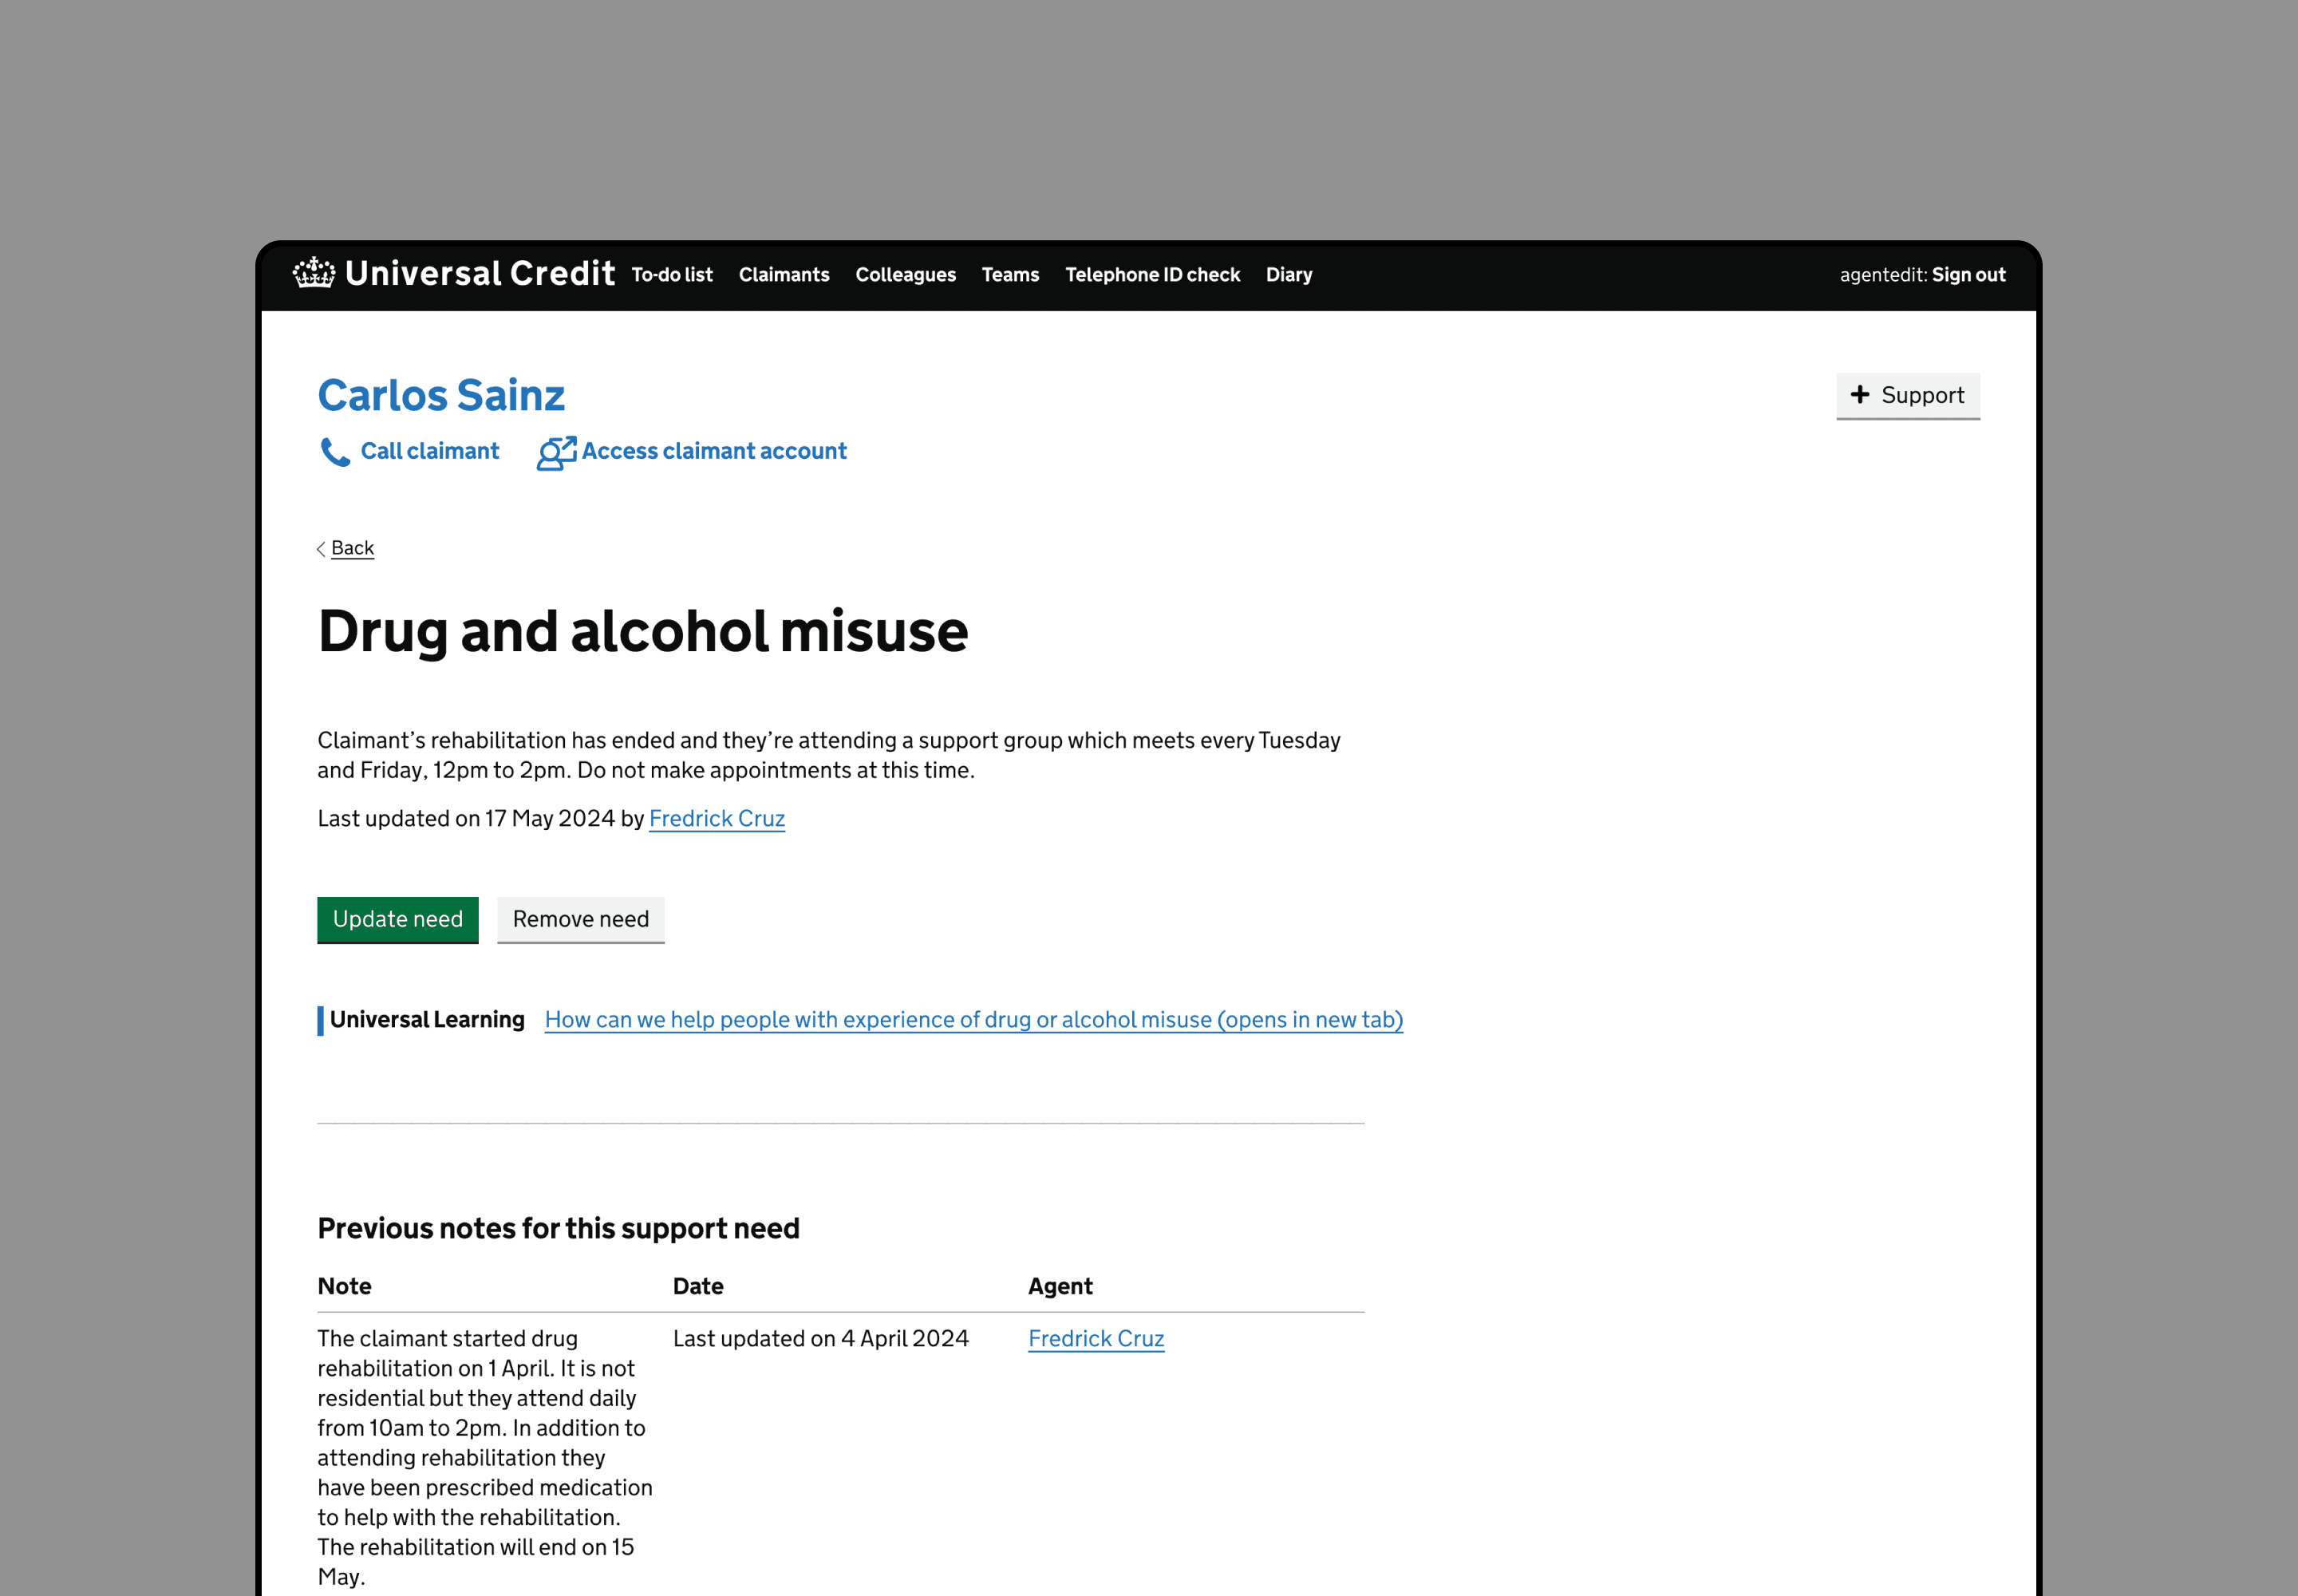Screen dimensions: 2298x1596
Task: Click the 'Last updated on 17 May 2024' text
Action: pyautogui.click(x=466, y=818)
